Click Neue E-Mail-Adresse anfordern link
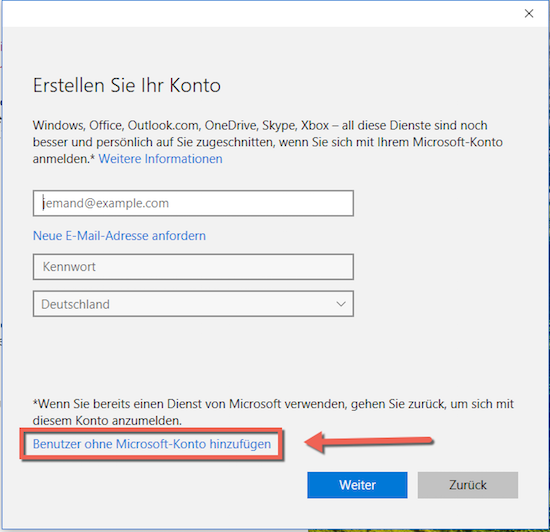 pyautogui.click(x=119, y=236)
